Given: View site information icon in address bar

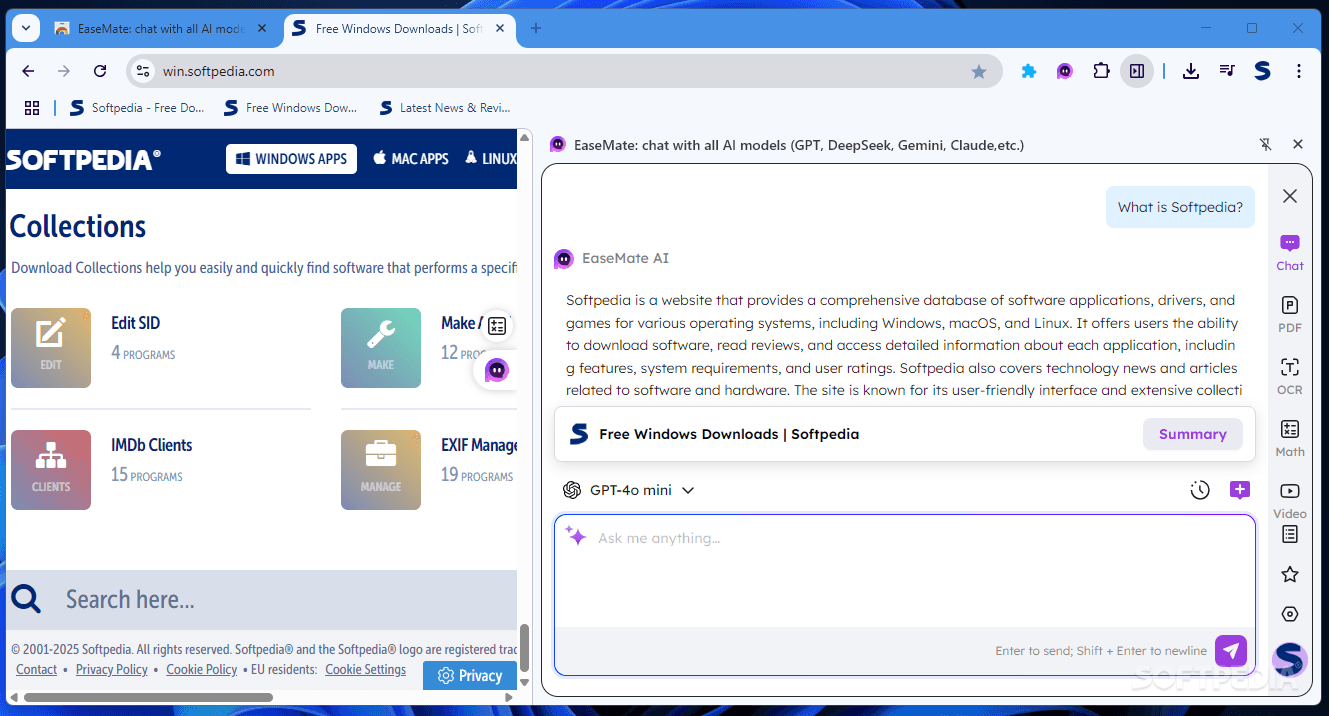Looking at the screenshot, I should click(143, 71).
